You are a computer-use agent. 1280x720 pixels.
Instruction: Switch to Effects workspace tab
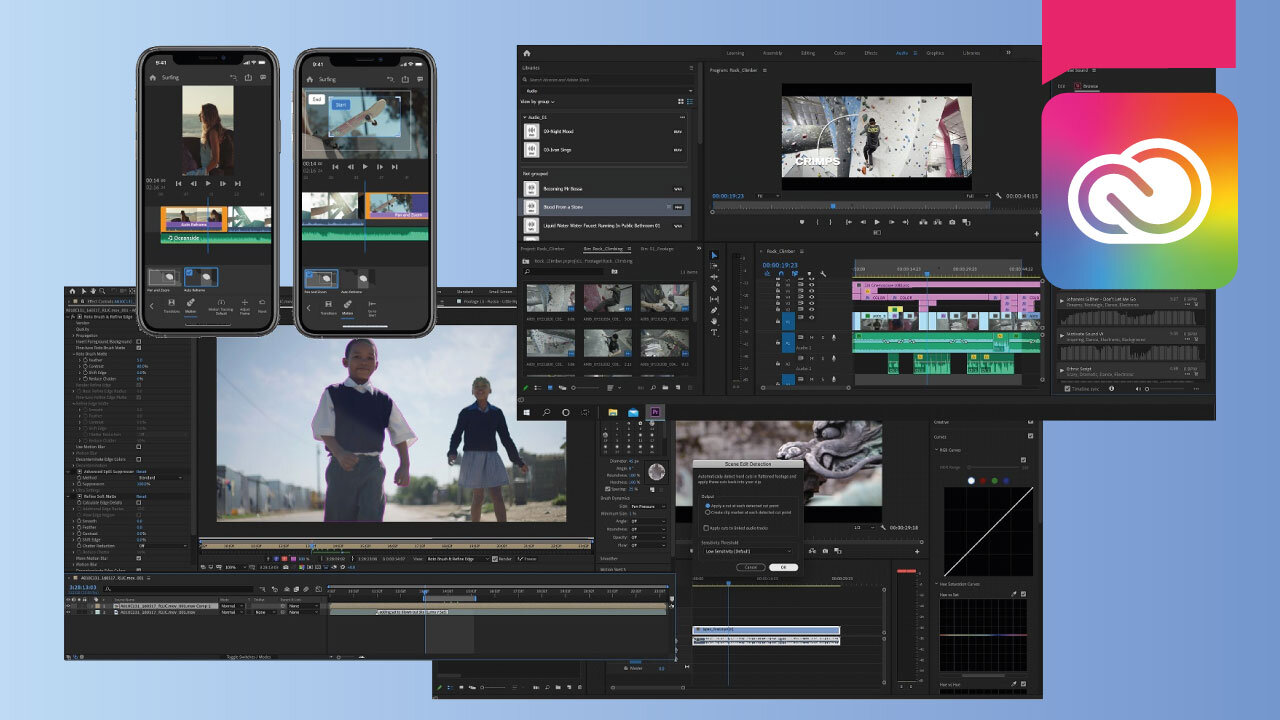pos(870,53)
